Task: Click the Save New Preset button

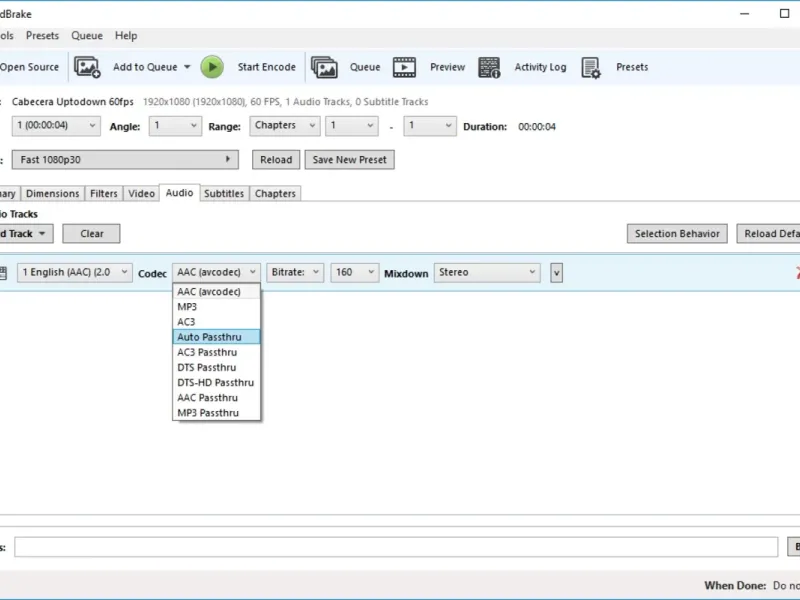Action: [349, 160]
